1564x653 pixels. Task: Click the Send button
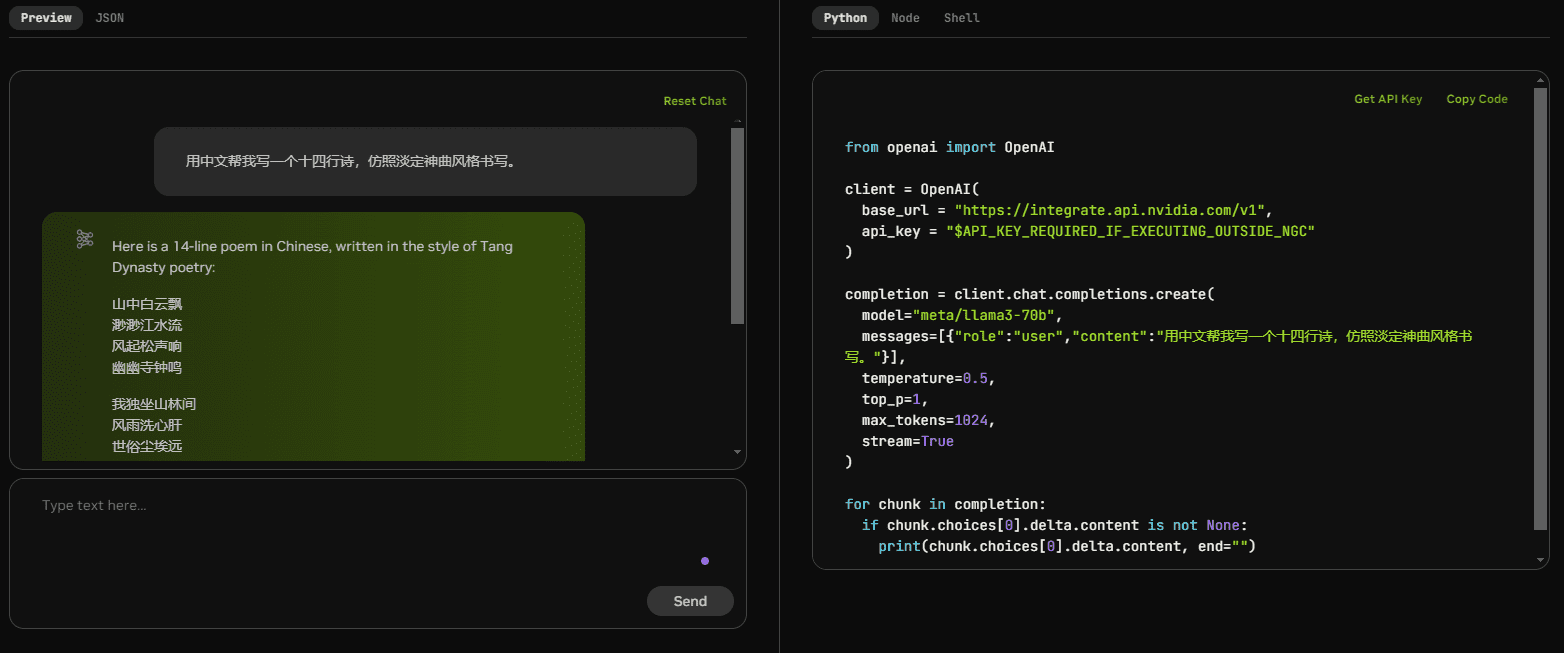point(690,601)
